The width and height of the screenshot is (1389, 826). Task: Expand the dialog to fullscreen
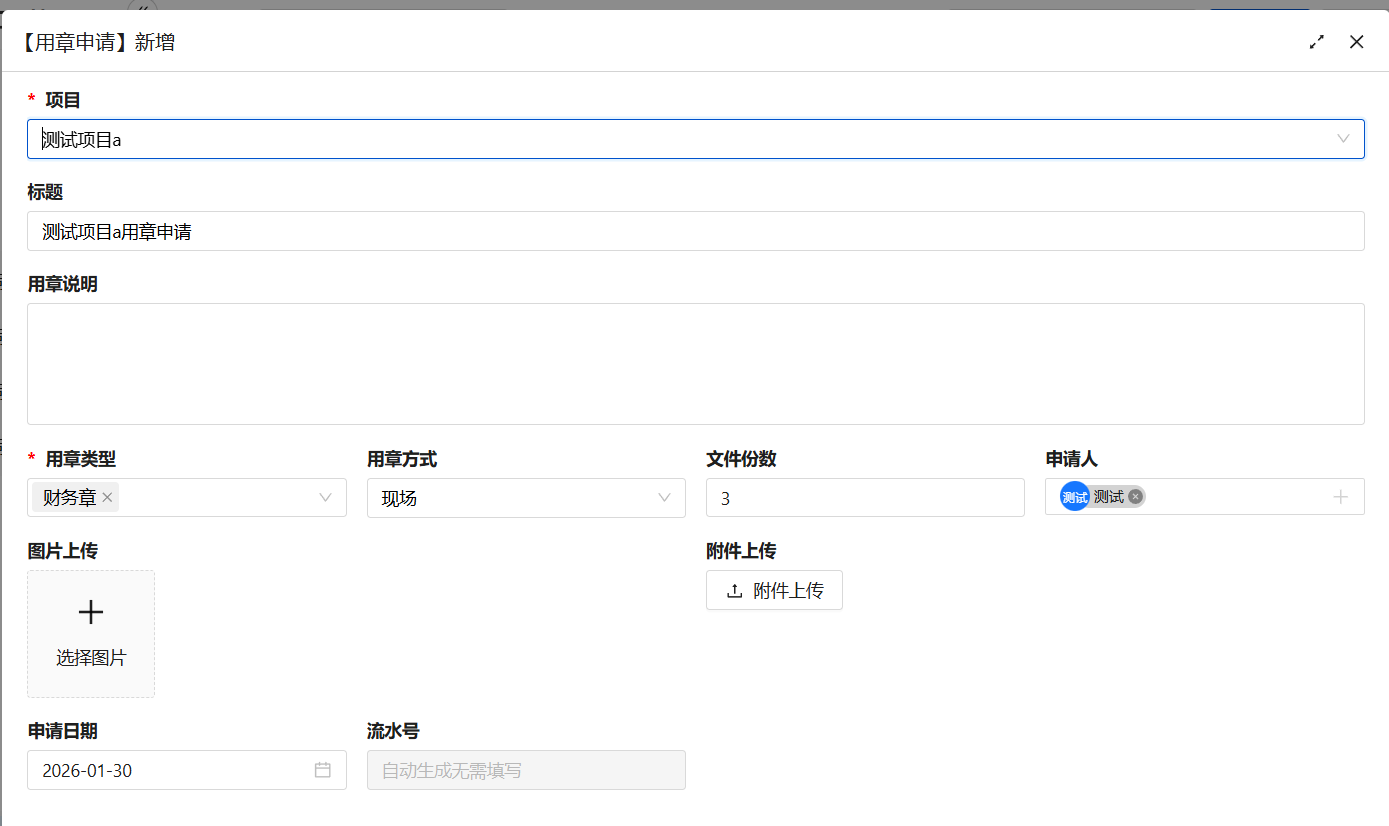(x=1316, y=42)
